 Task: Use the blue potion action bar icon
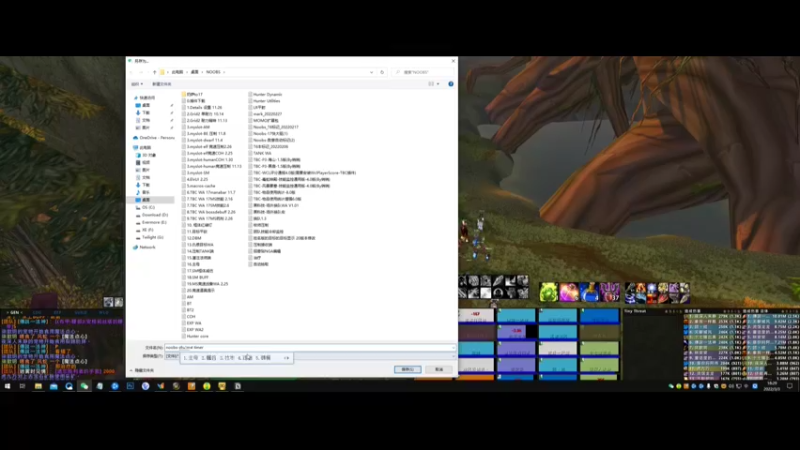589,292
